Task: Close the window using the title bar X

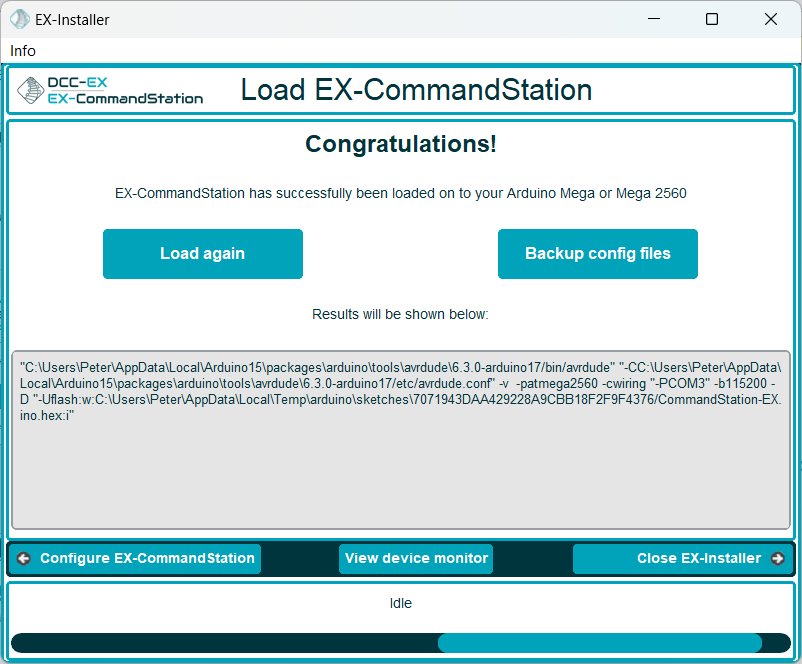Action: tap(771, 19)
